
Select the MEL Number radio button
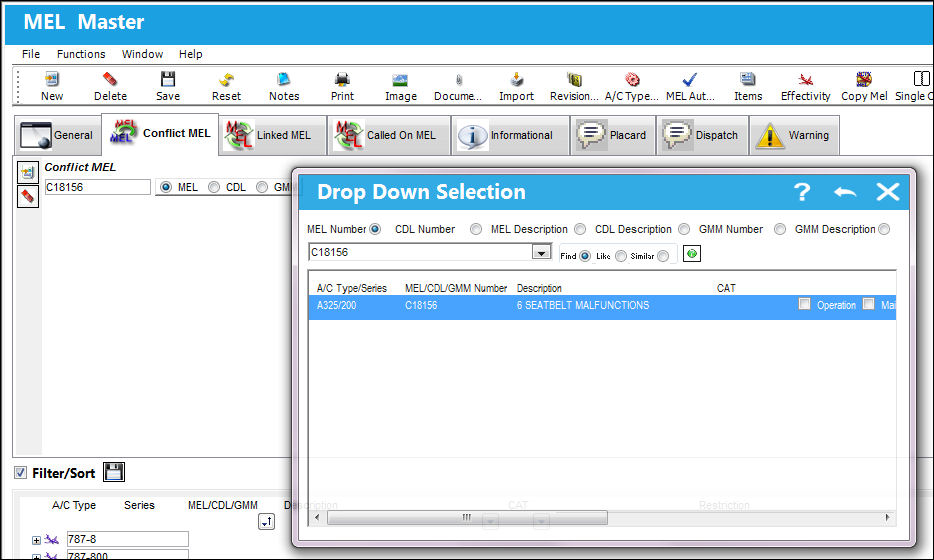coord(375,229)
